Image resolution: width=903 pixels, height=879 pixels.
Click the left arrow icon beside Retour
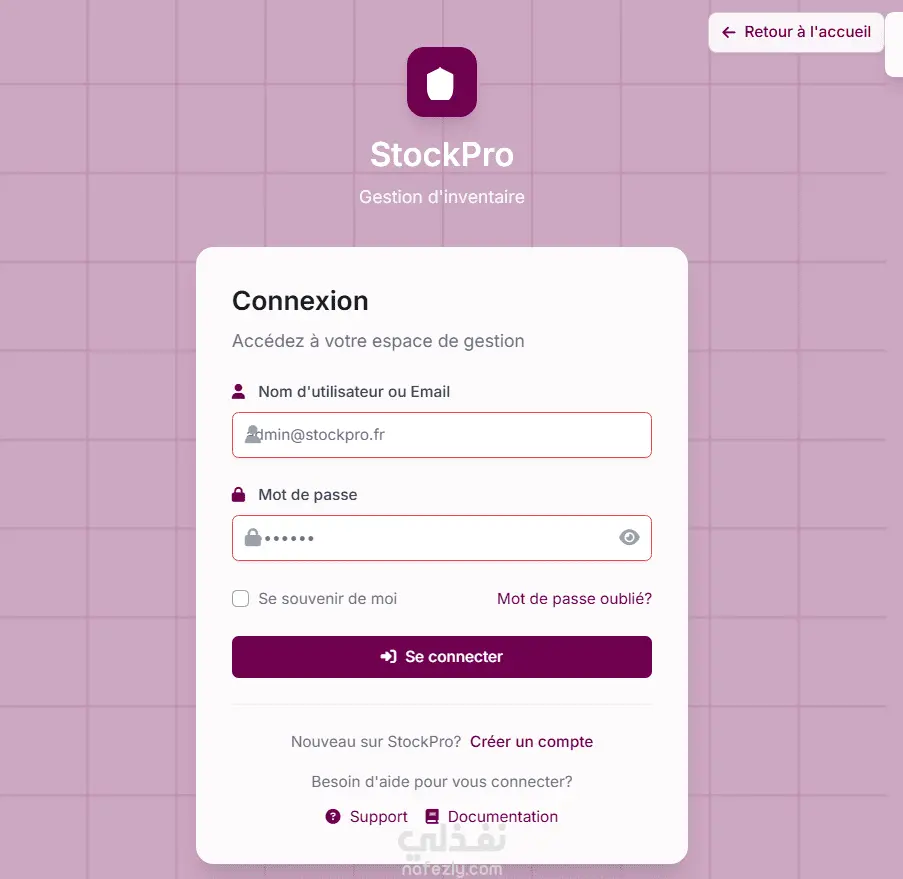[x=729, y=33]
